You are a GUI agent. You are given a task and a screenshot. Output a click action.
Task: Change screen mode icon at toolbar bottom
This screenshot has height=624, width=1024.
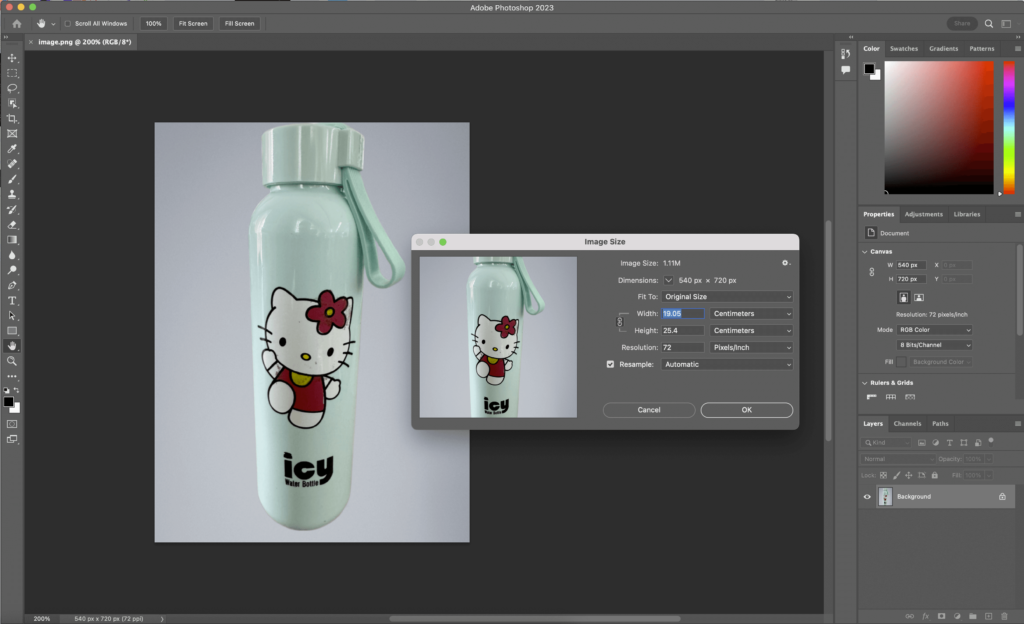coord(12,439)
